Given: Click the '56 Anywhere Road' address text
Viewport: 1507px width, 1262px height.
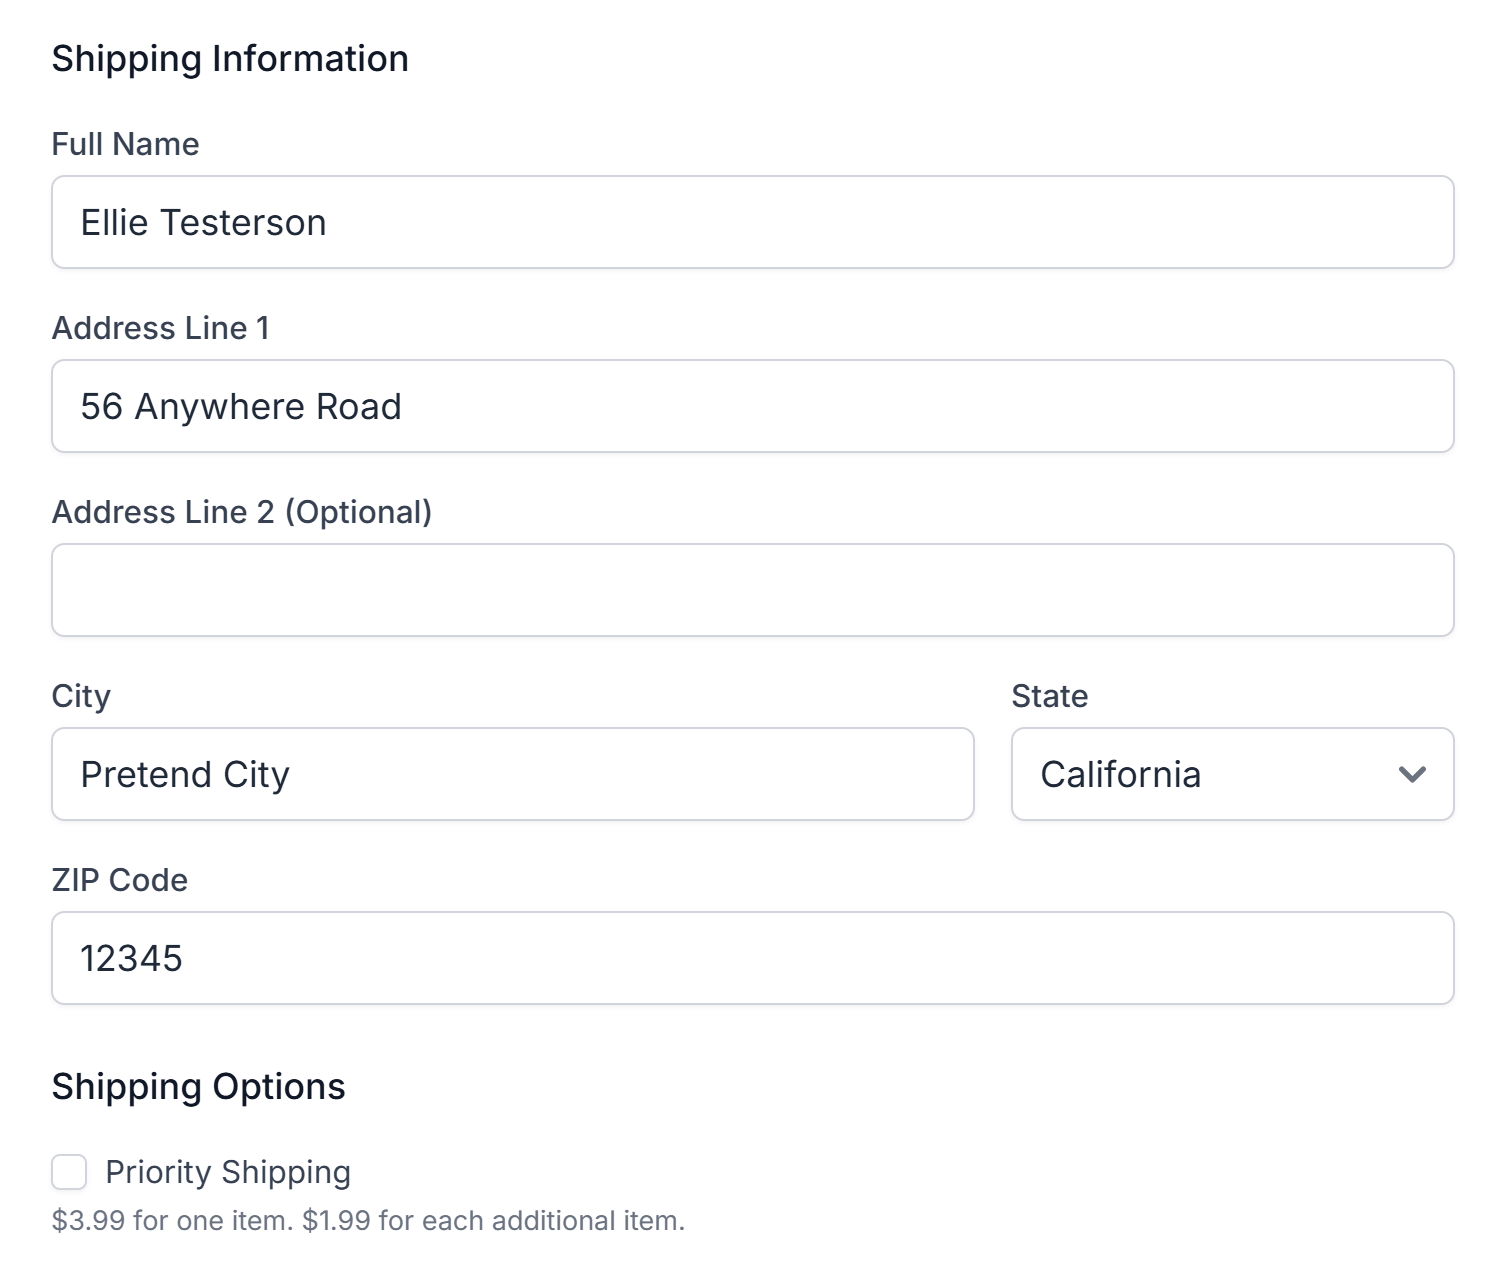Looking at the screenshot, I should click(x=241, y=407).
